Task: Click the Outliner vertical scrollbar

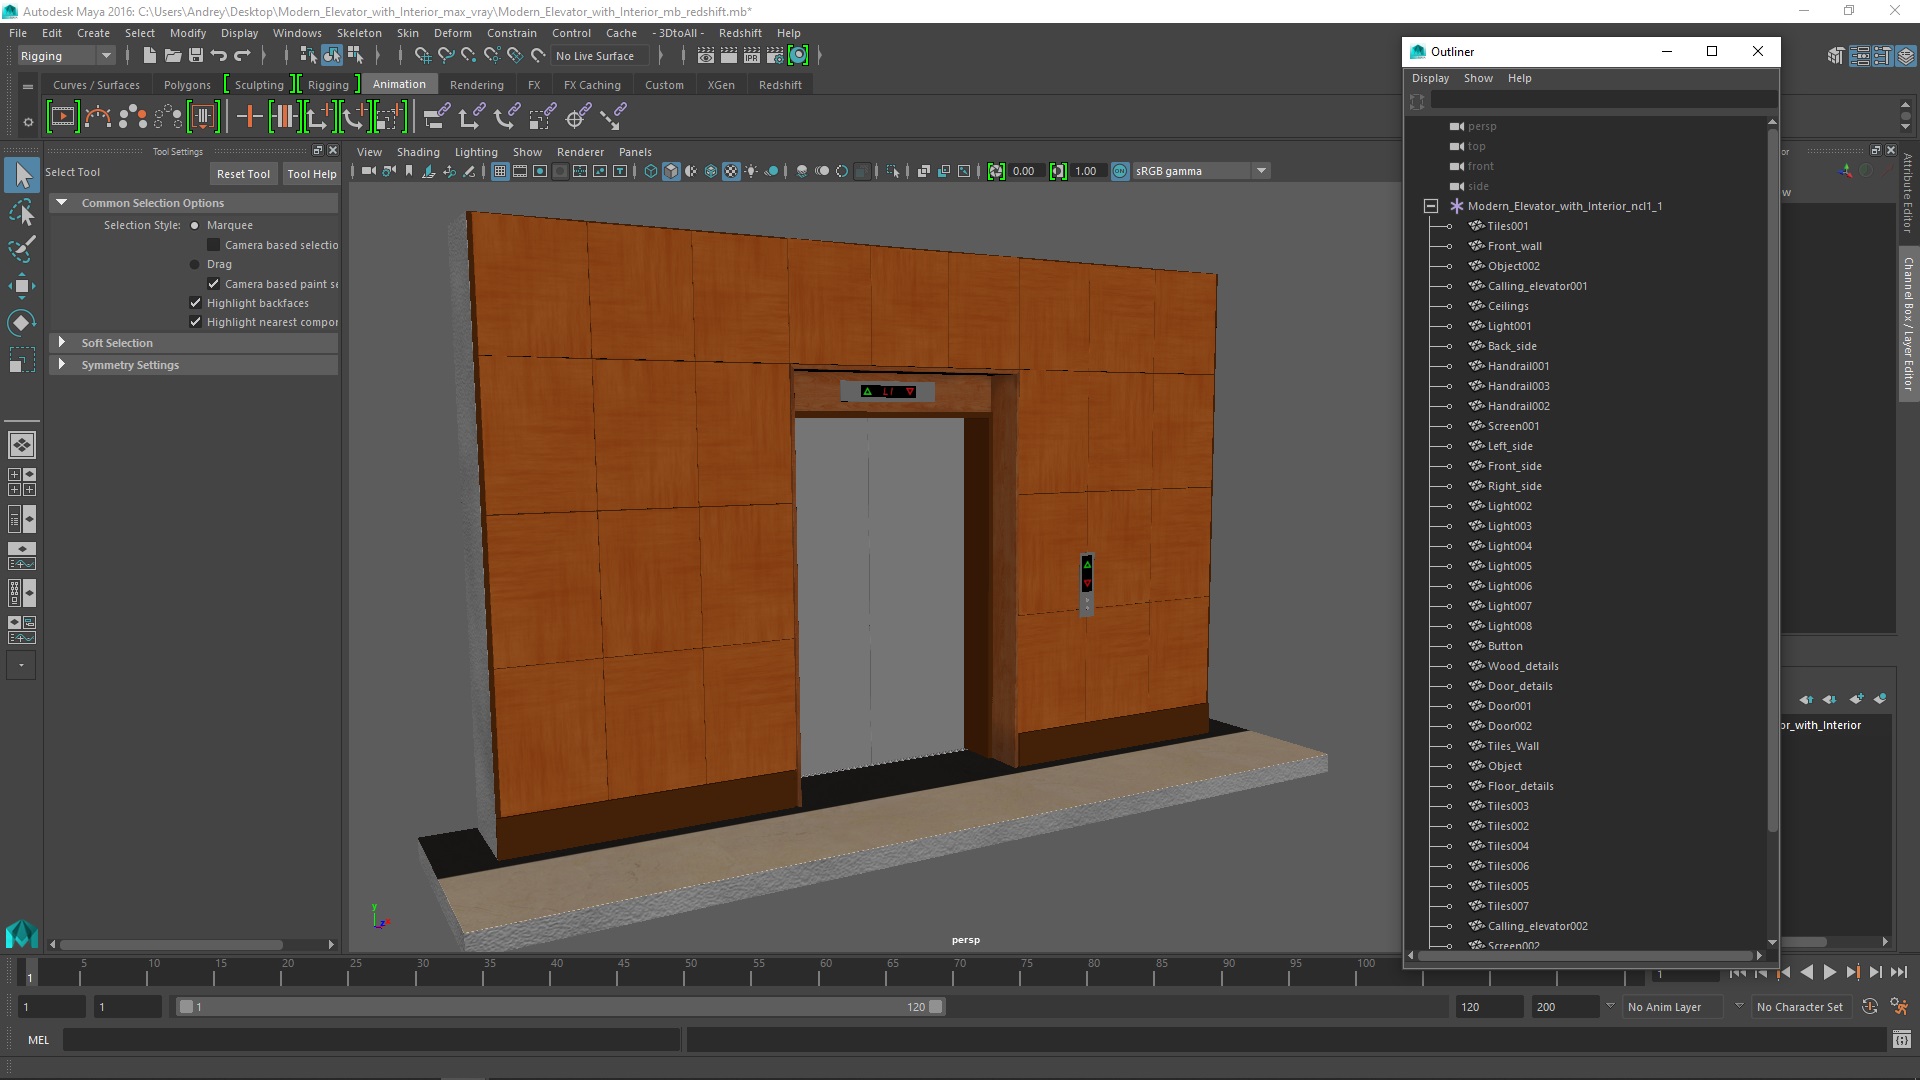Action: 1772,480
